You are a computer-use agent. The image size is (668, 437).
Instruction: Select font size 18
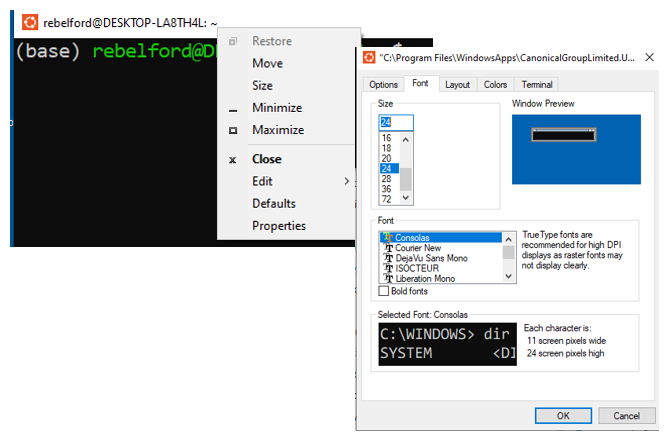pos(389,148)
